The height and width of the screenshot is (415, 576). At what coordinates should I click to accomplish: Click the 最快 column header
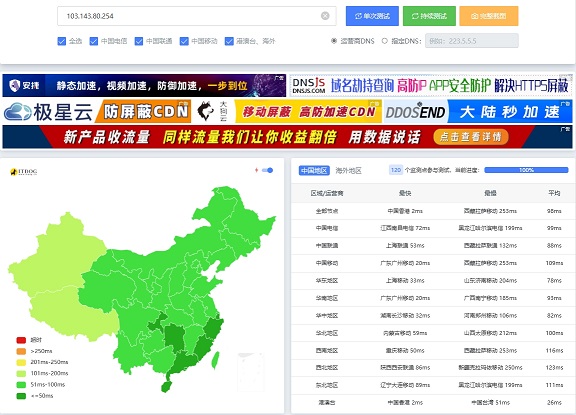(x=405, y=193)
